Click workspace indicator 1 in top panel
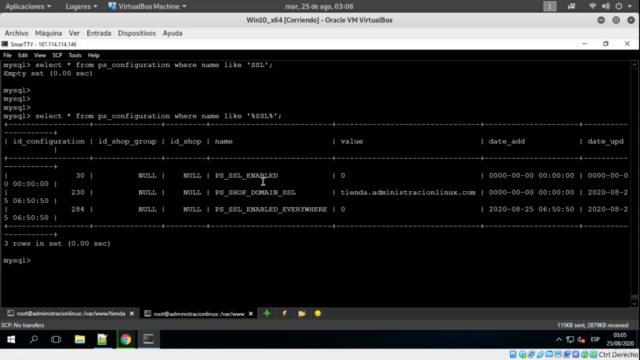Viewport: 640px width, 360px height. (549, 6)
